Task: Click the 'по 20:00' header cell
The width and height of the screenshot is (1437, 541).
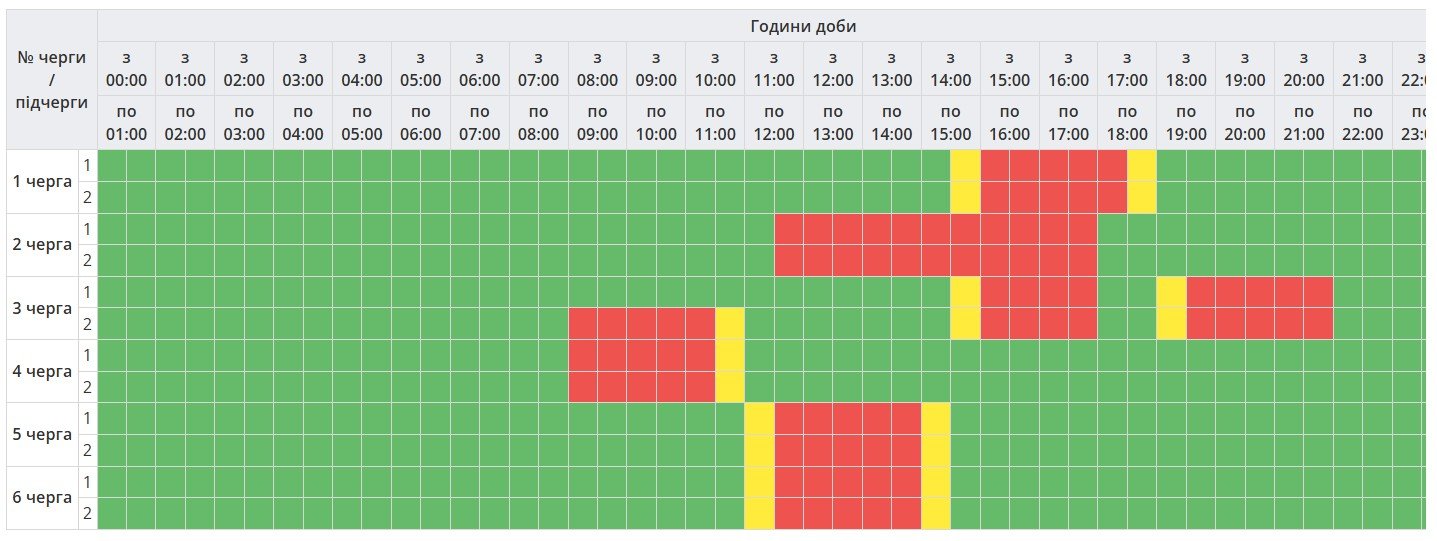Action: click(x=1245, y=122)
